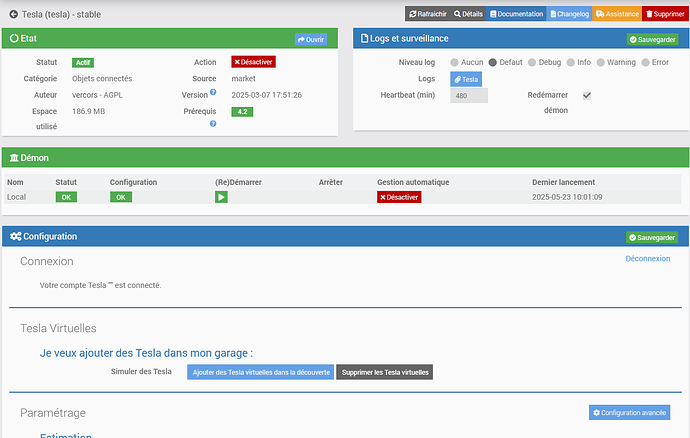The image size is (690, 438).
Task: Click Désactiver in the Etat panel
Action: pyautogui.click(x=253, y=62)
